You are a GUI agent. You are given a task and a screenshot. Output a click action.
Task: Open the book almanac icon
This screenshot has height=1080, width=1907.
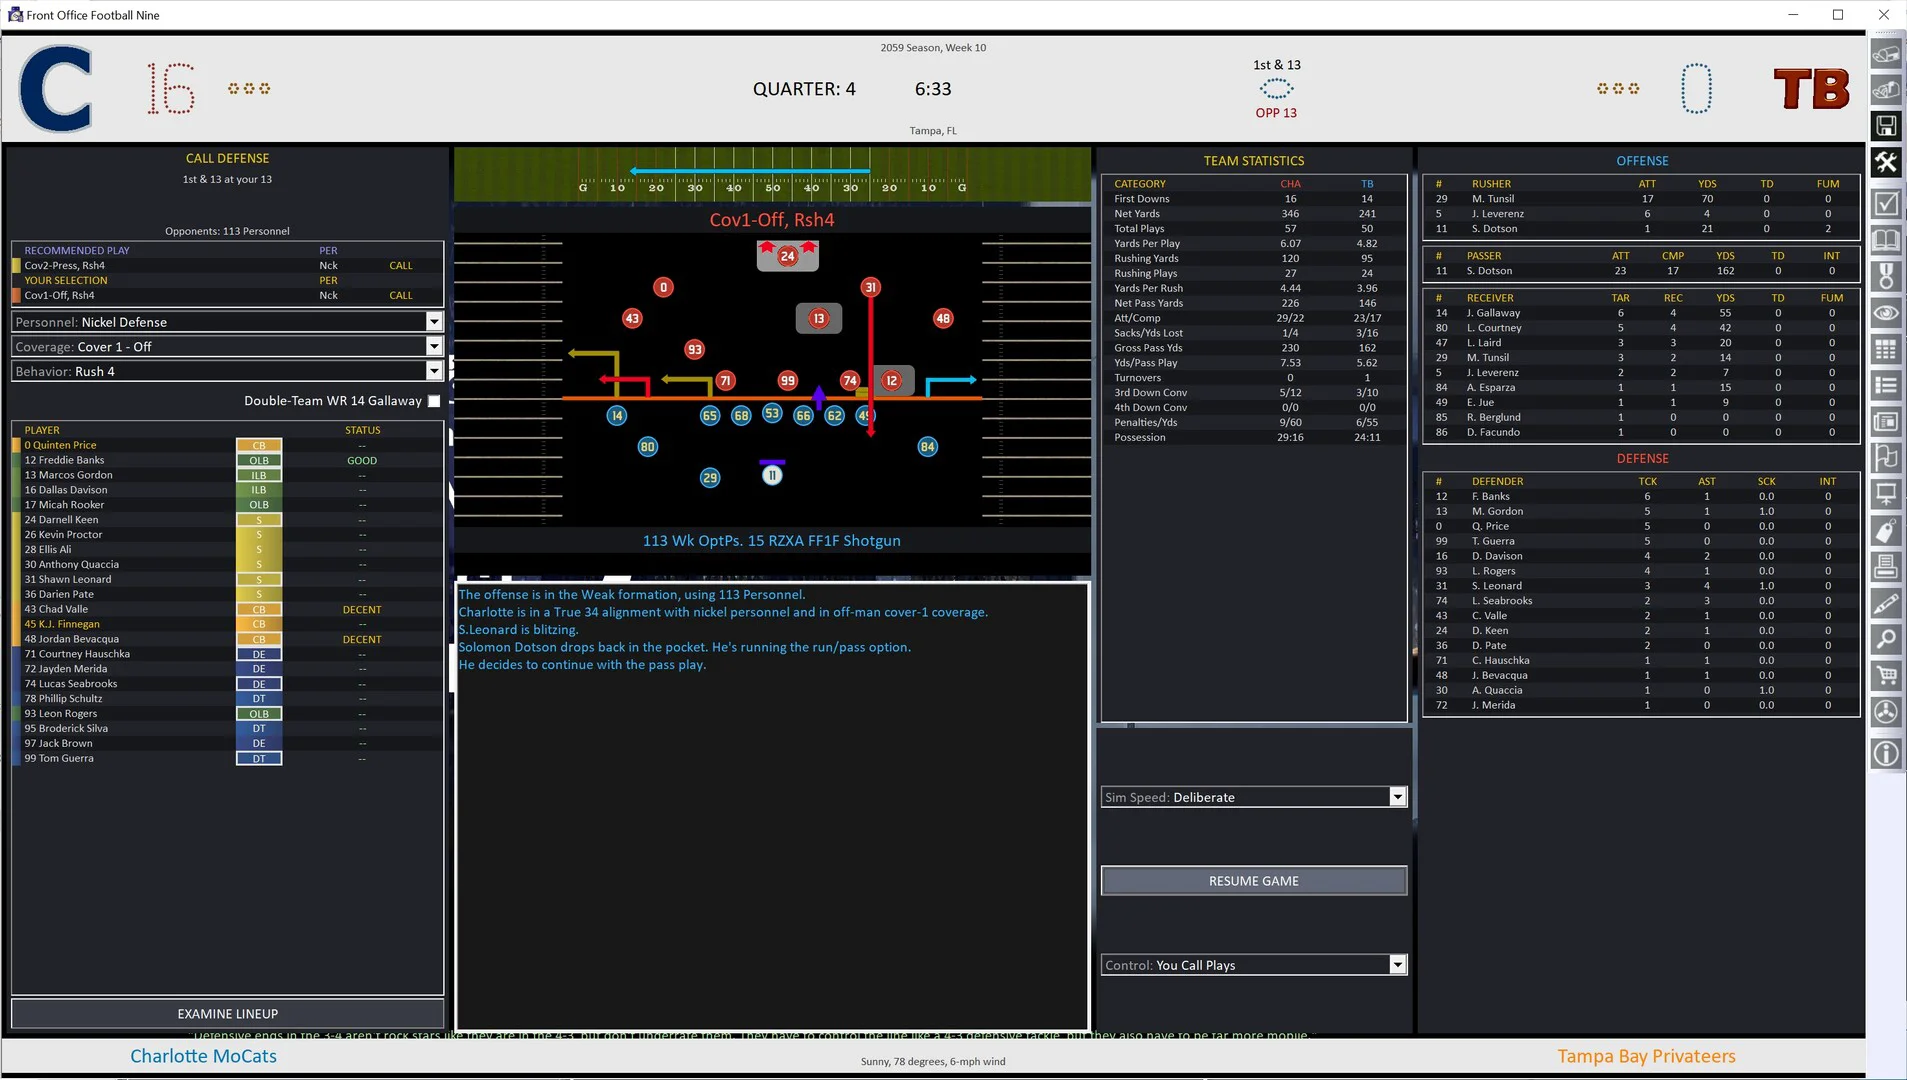coord(1888,239)
